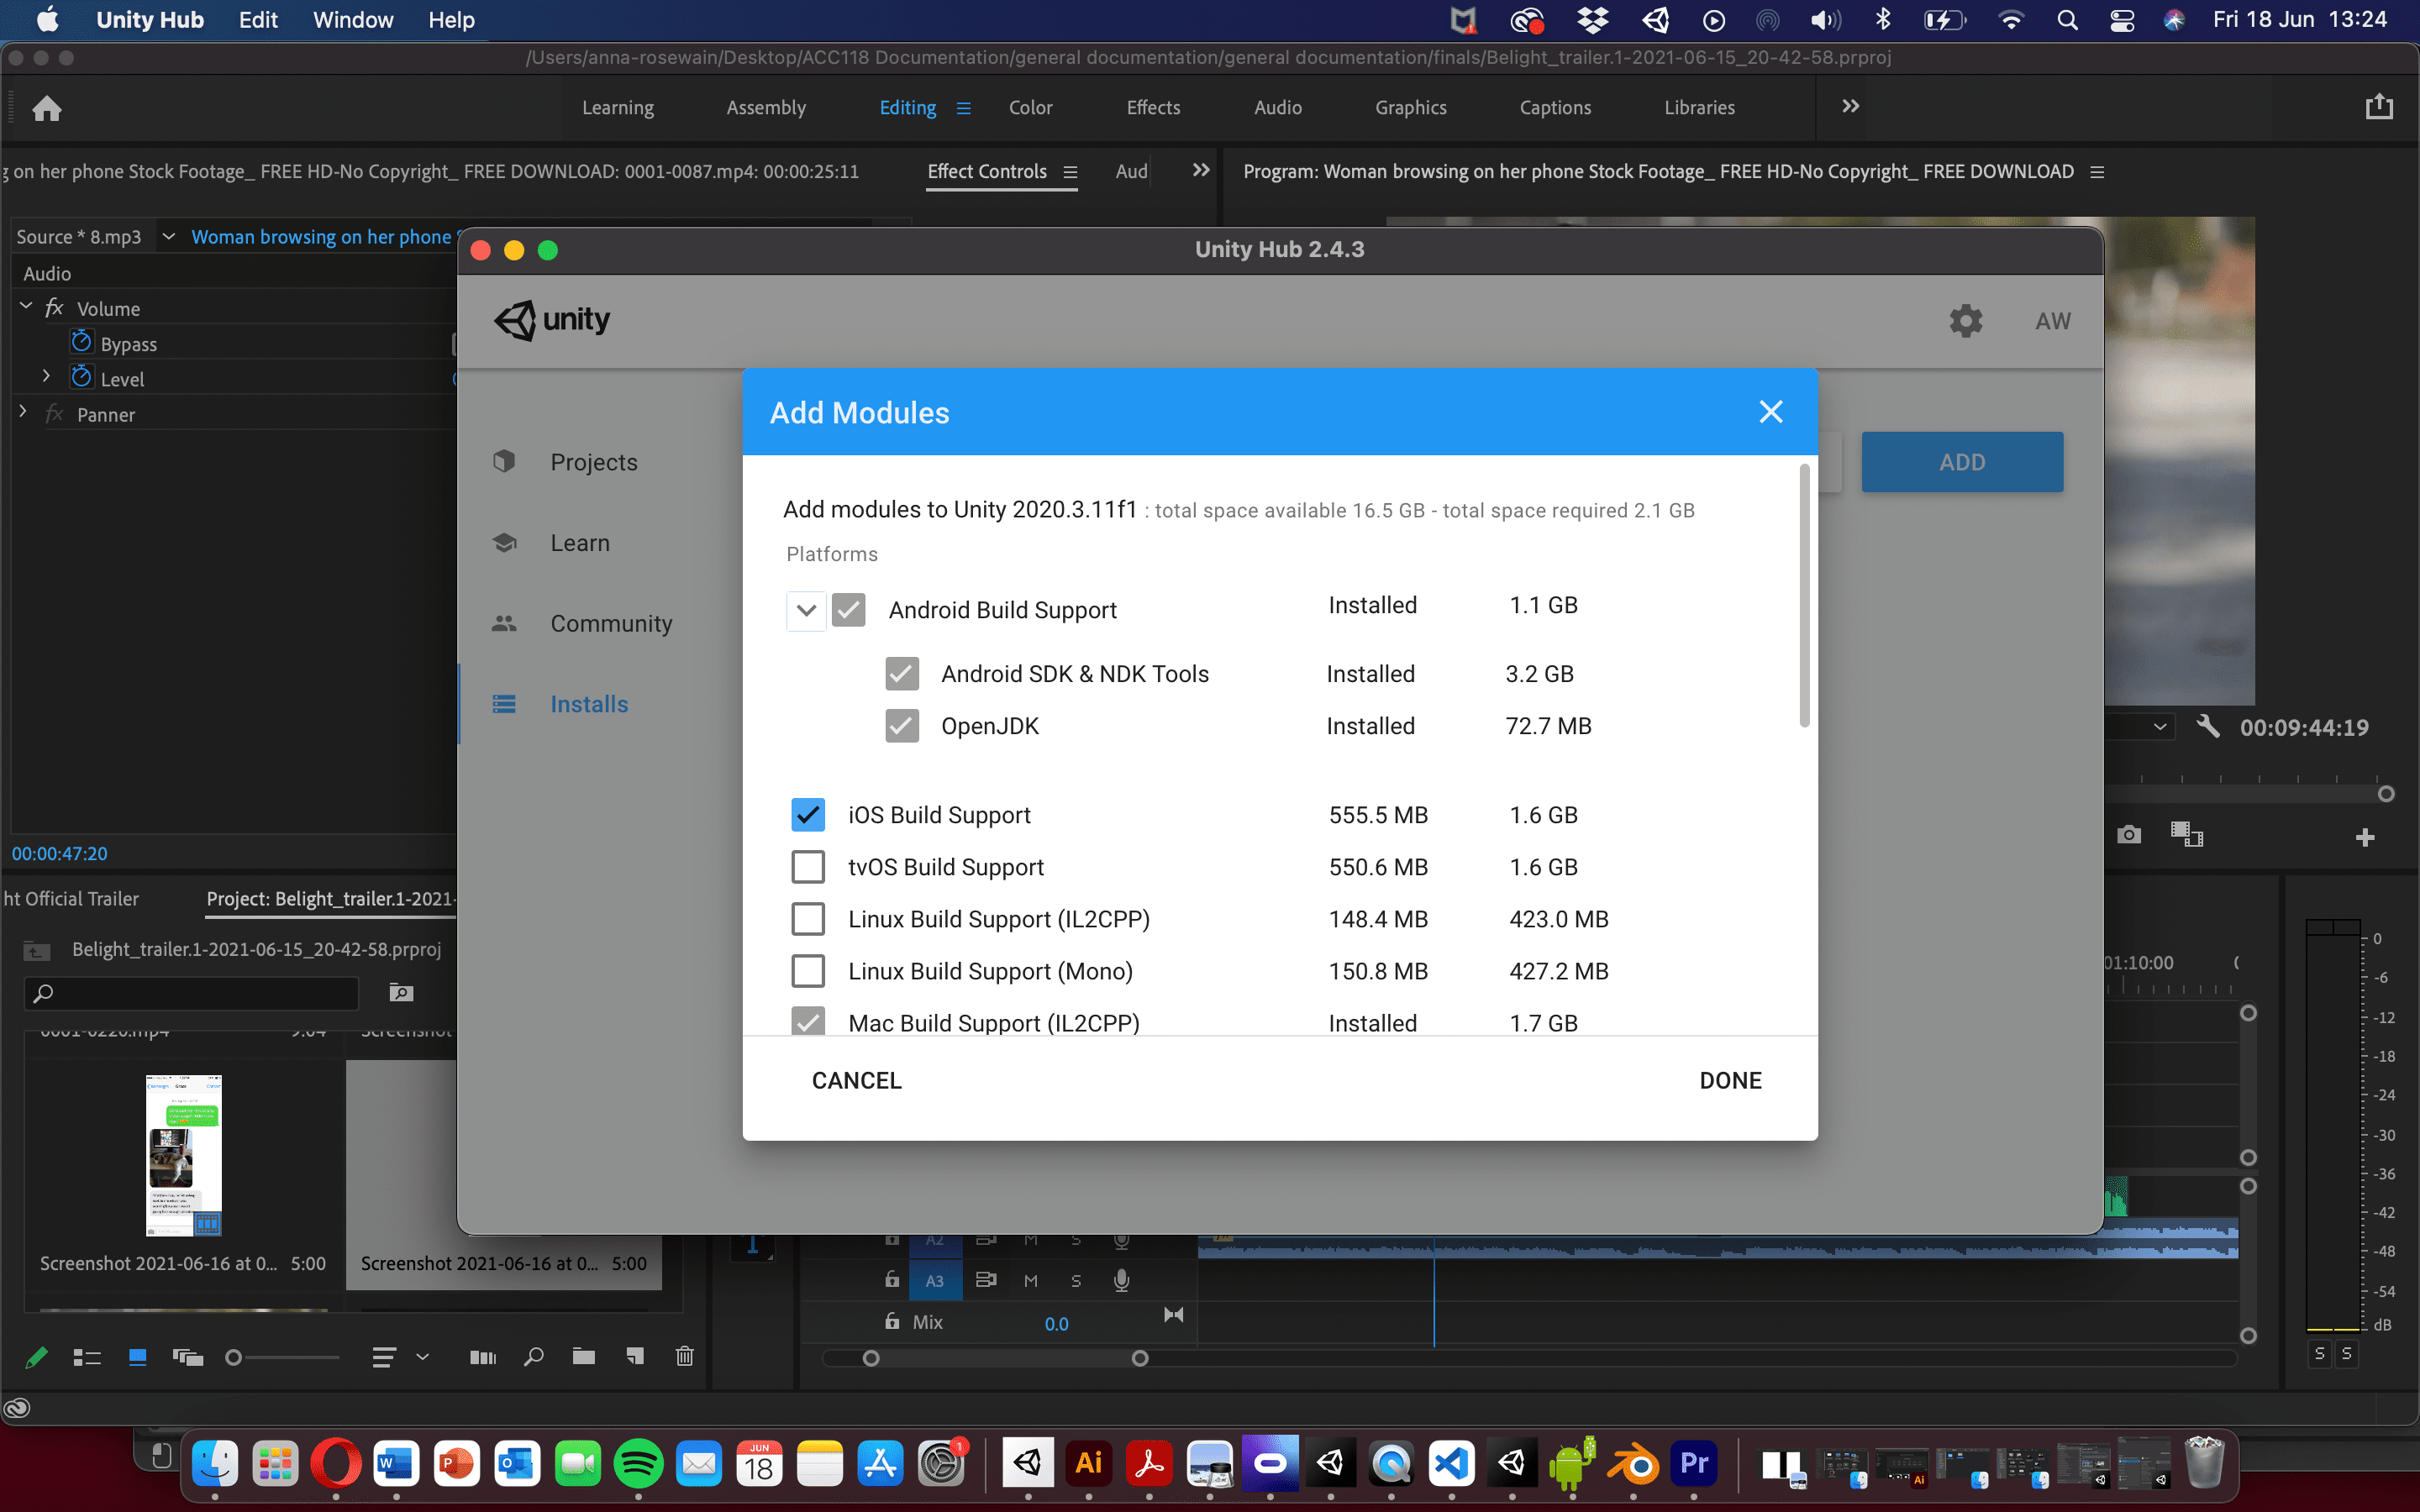The width and height of the screenshot is (2420, 1512).
Task: Open the AW account menu in Unity Hub
Action: [x=2053, y=321]
